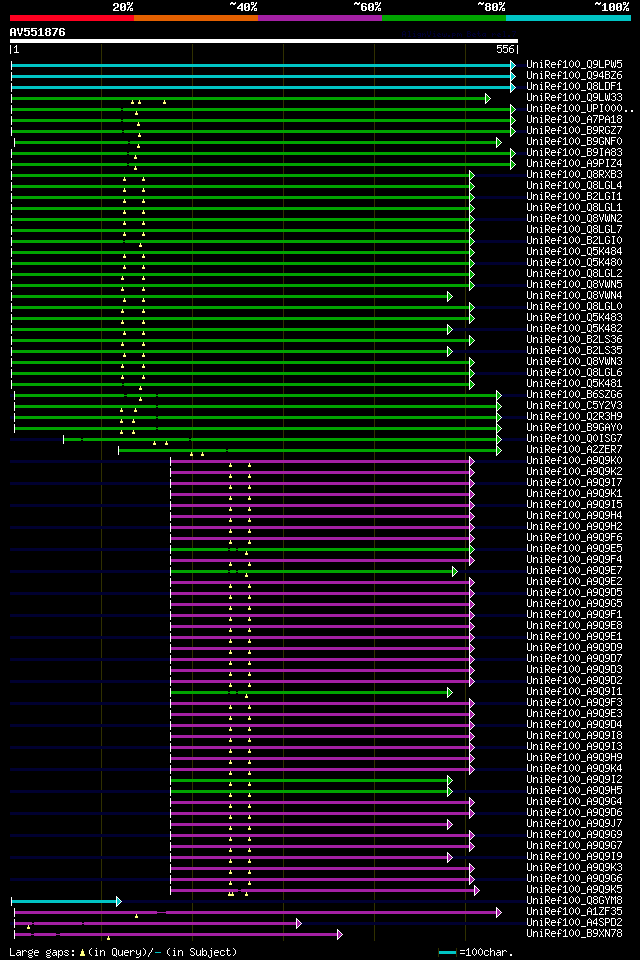Screen dimensions: 640x960
Task: Select hit label UniRef100_A9Q9I9
Action: click(x=574, y=858)
